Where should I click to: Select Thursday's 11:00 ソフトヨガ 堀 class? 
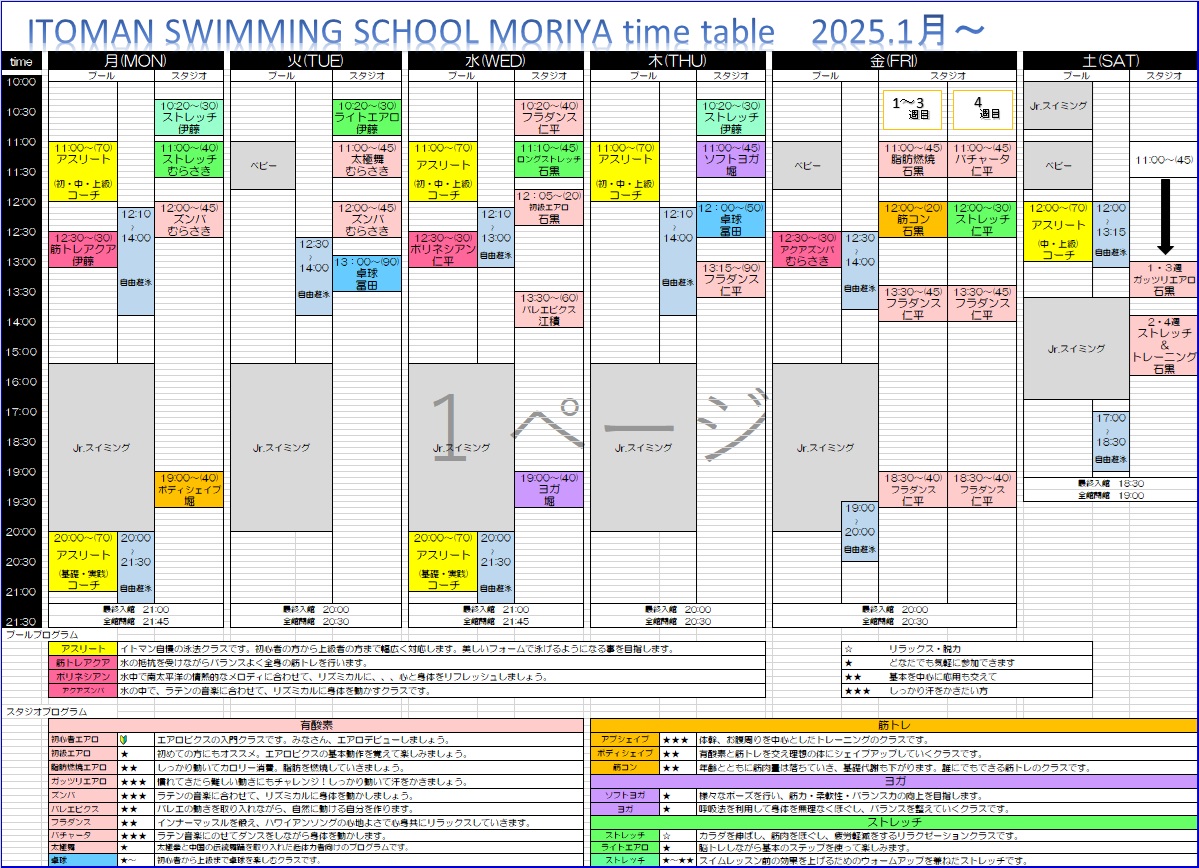(731, 159)
